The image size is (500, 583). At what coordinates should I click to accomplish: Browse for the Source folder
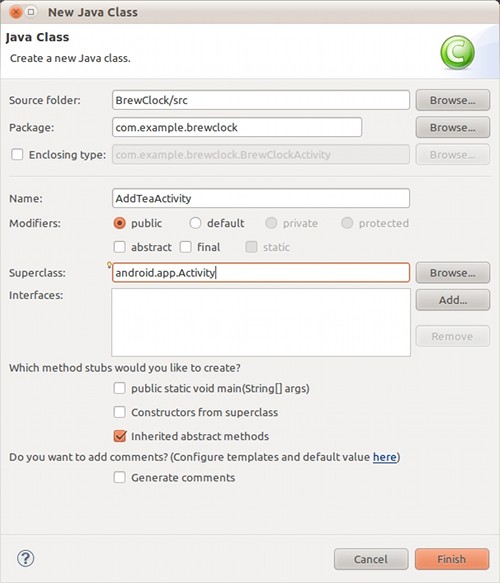[452, 100]
